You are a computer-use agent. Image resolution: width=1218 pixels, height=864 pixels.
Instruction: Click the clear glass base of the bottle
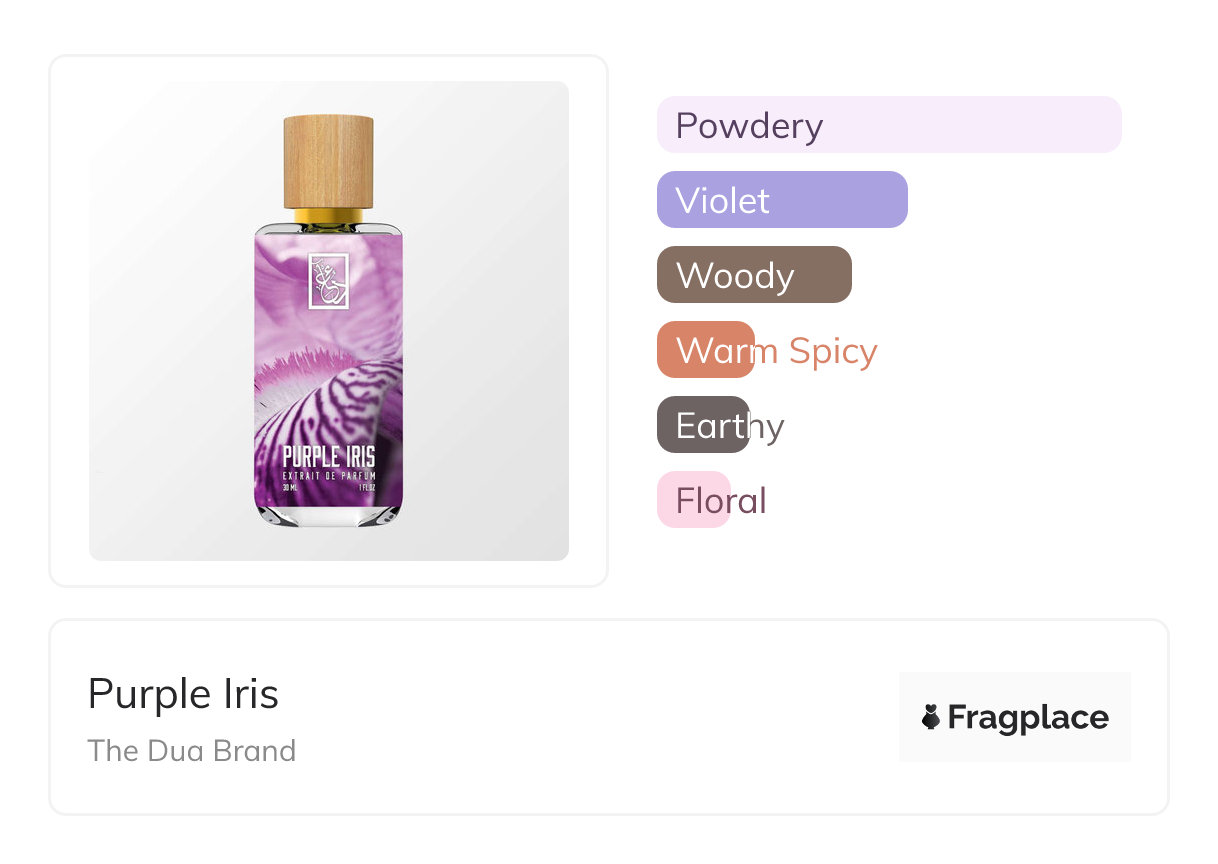pos(328,514)
